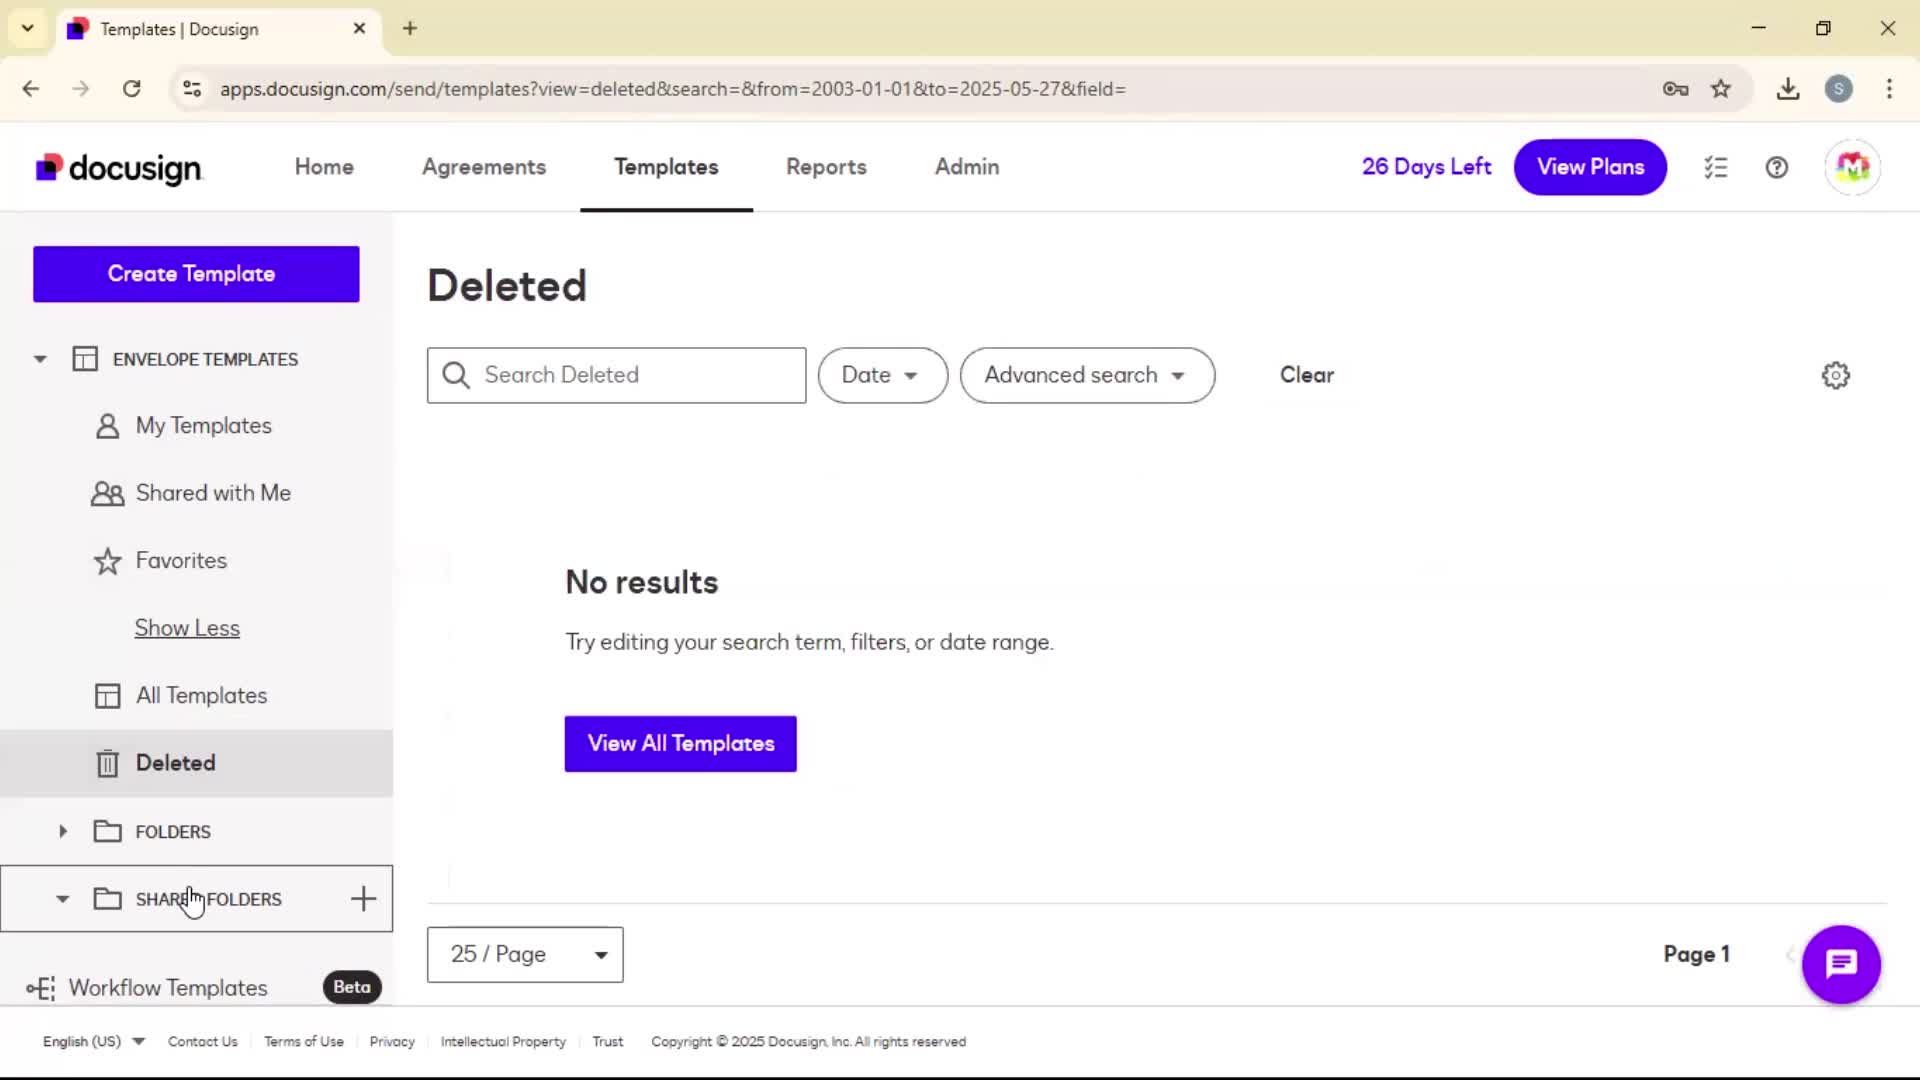1920x1080 pixels.
Task: Click View Plans button
Action: click(x=1590, y=167)
